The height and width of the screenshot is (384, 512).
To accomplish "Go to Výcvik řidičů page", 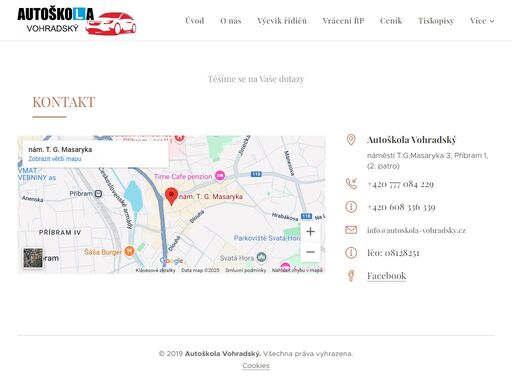I will pos(282,21).
